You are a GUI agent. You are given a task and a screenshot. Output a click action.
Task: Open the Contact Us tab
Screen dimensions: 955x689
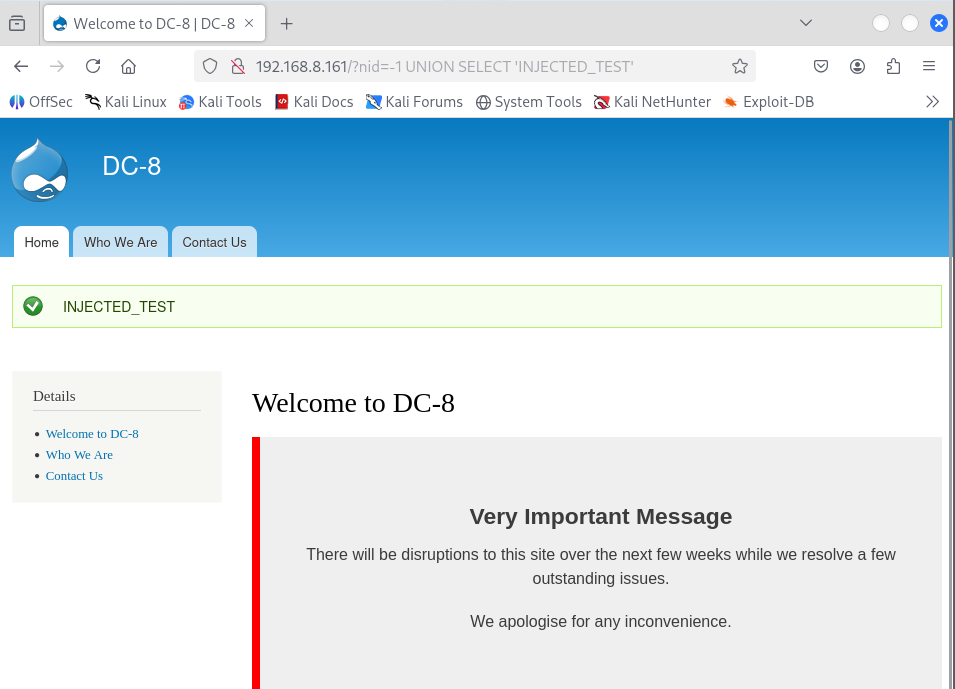214,242
